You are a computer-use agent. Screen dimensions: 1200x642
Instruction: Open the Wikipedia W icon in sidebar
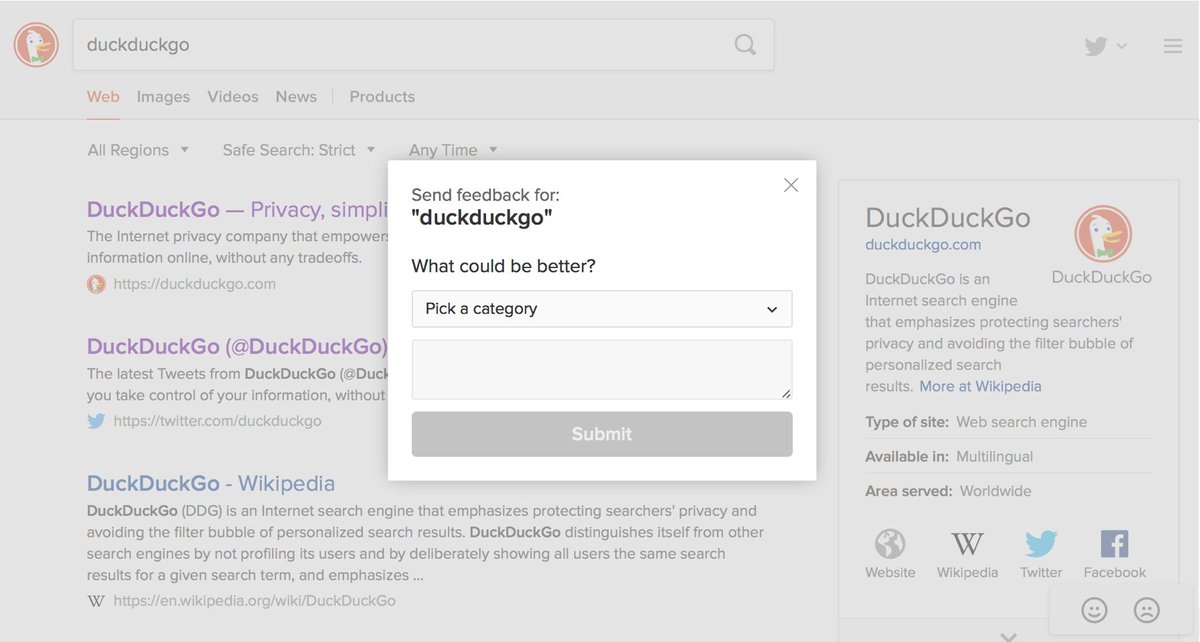[967, 544]
